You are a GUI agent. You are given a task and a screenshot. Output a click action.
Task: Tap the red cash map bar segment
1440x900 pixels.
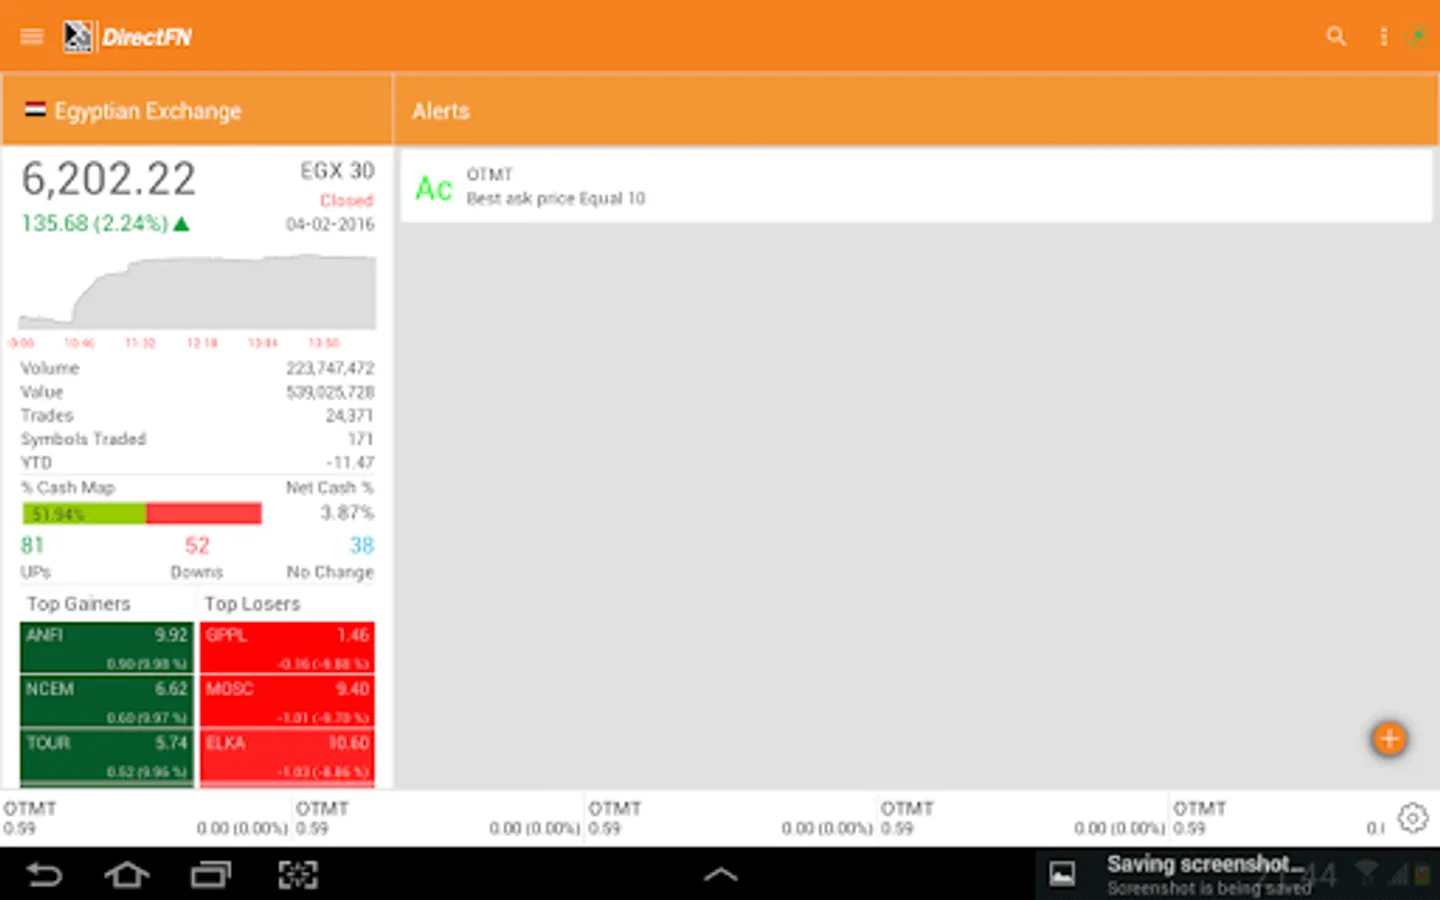tap(204, 514)
